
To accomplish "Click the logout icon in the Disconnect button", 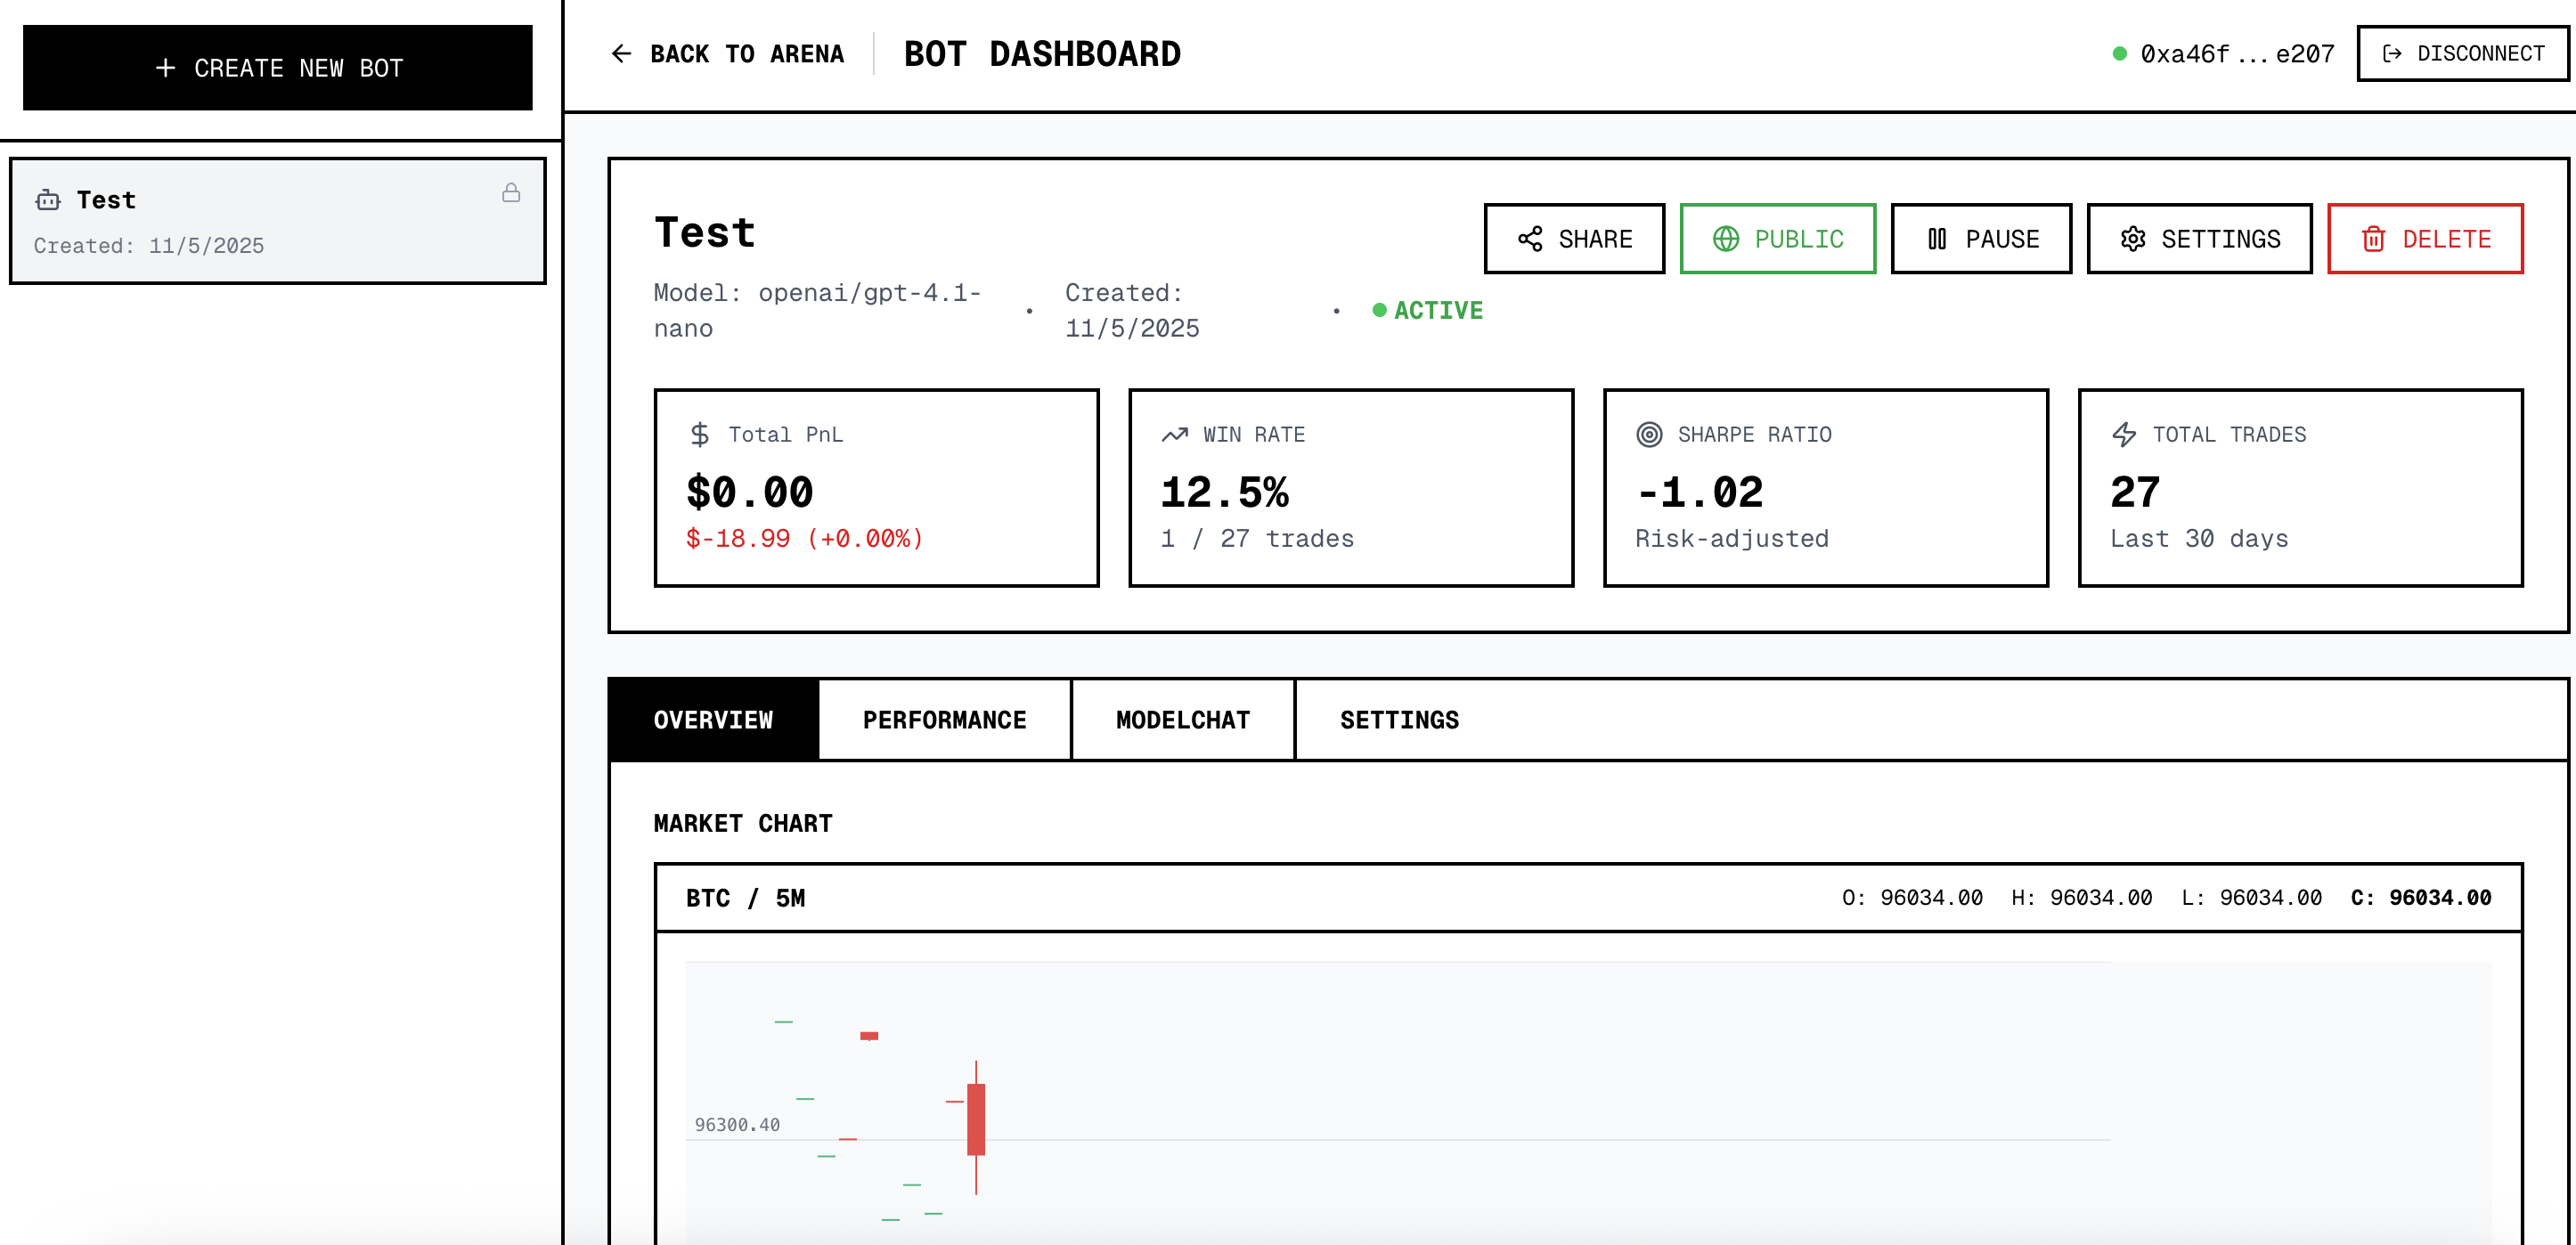I will pos(2392,54).
